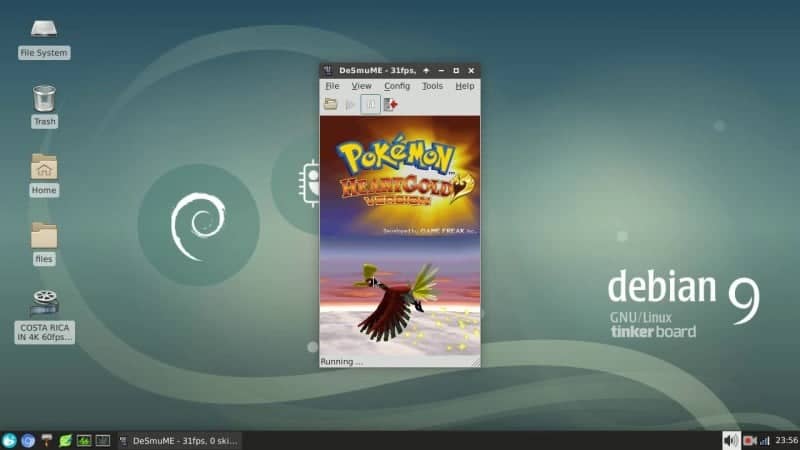Viewport: 800px width, 450px height.
Task: Select the files folder desktop icon
Action: [44, 235]
